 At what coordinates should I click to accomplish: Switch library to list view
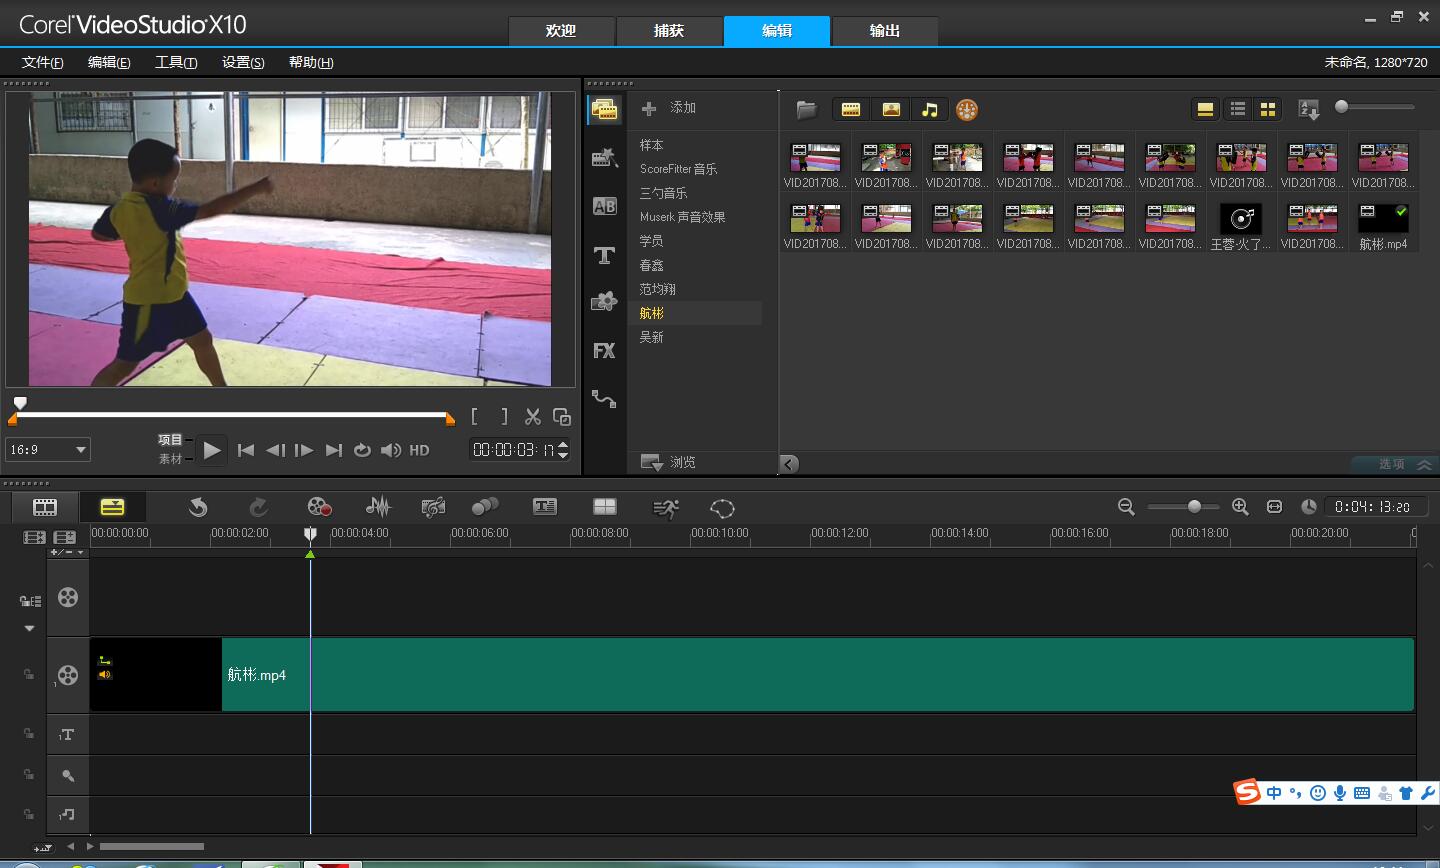point(1238,110)
